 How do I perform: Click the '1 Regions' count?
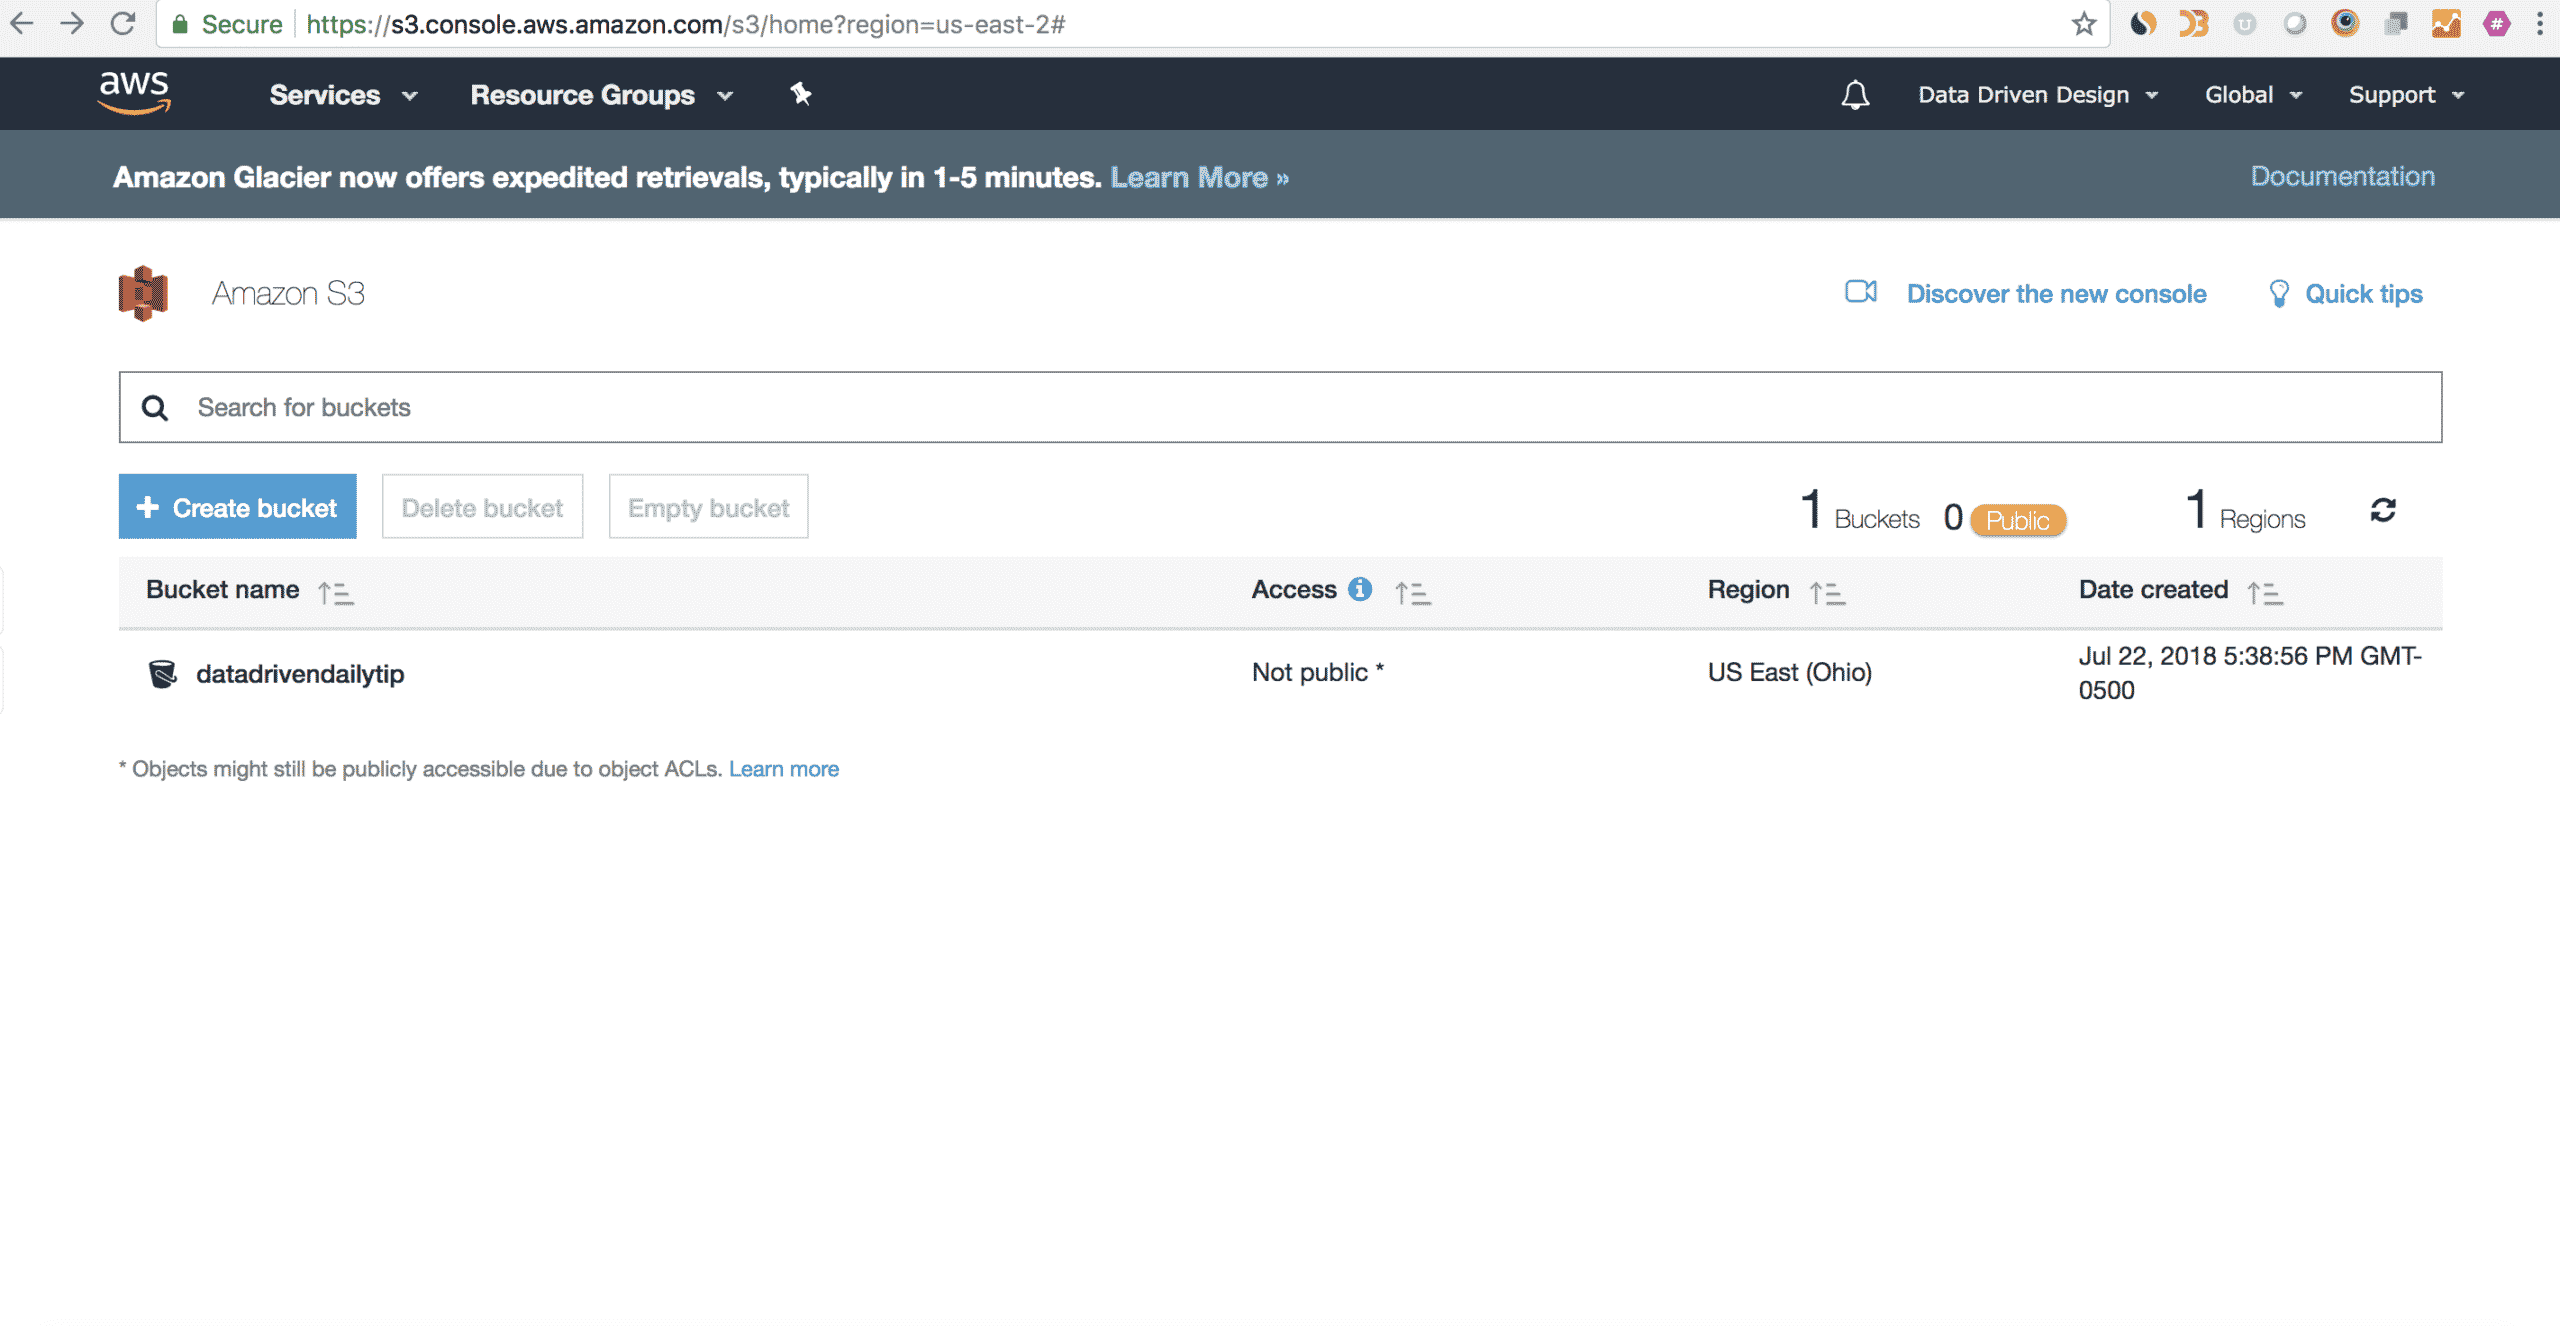tap(2245, 510)
